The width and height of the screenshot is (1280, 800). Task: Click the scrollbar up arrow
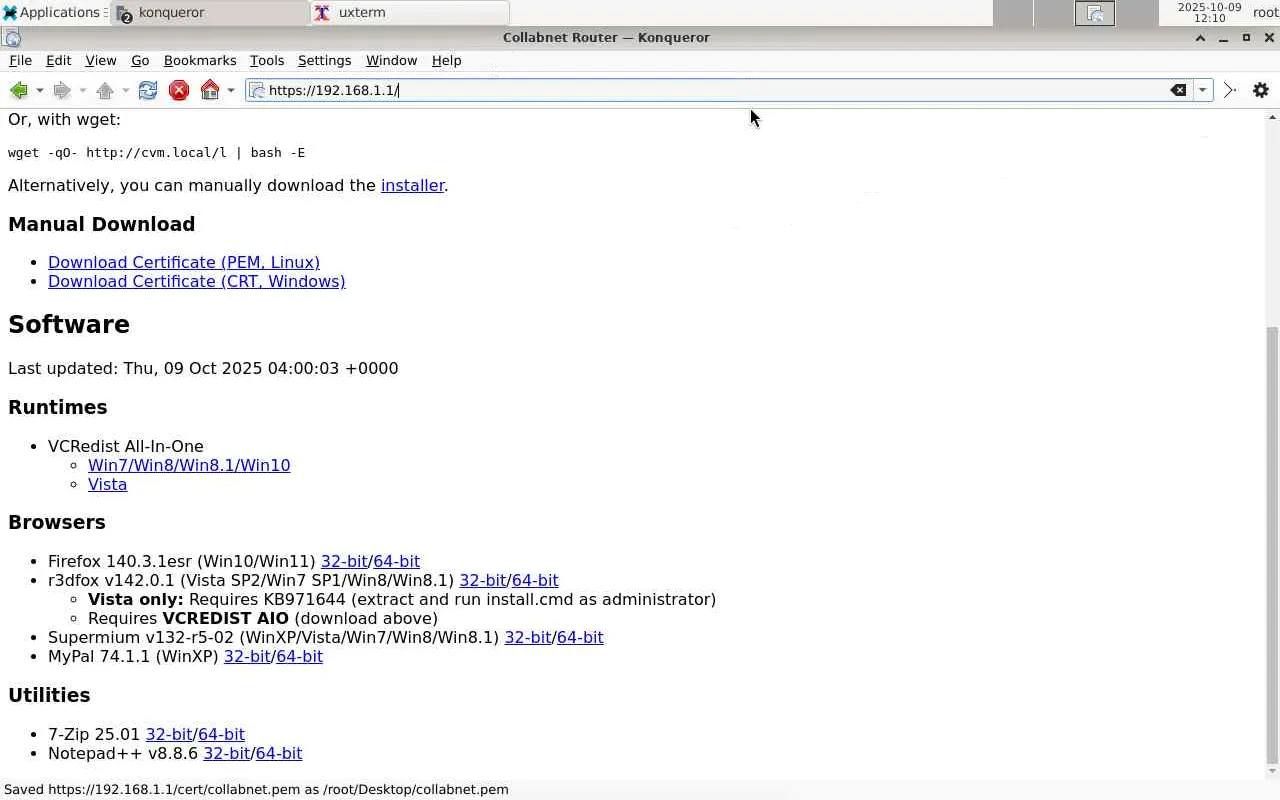pyautogui.click(x=1272, y=117)
